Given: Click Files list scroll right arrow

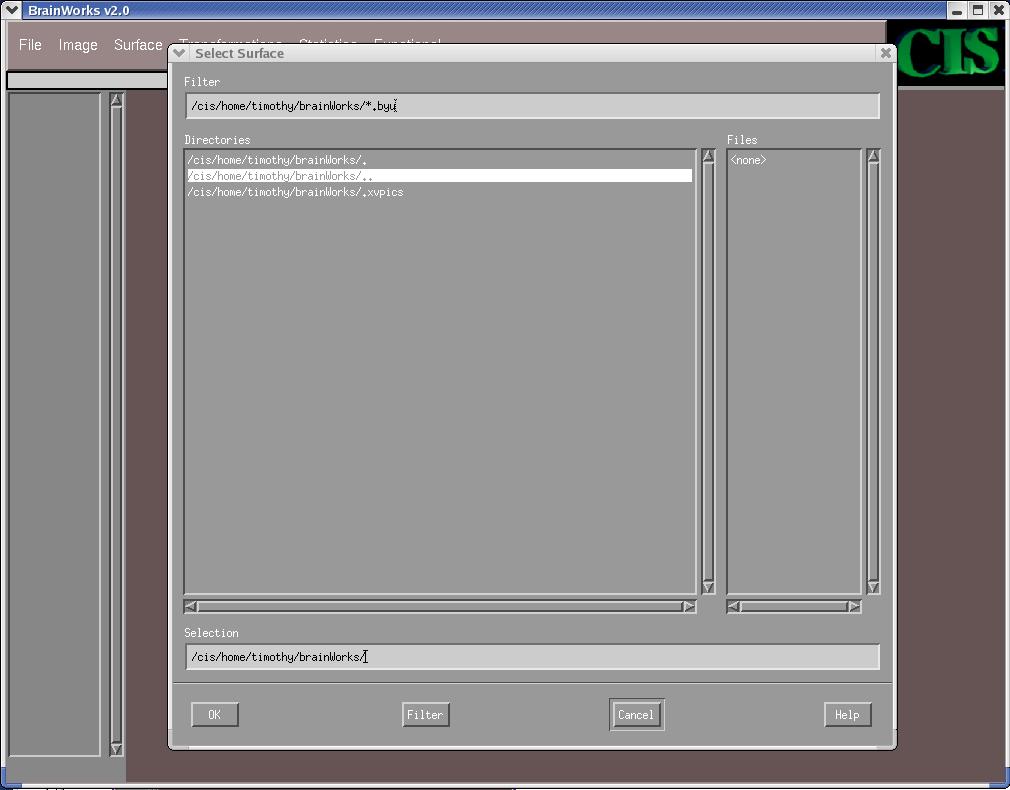Looking at the screenshot, I should [854, 606].
